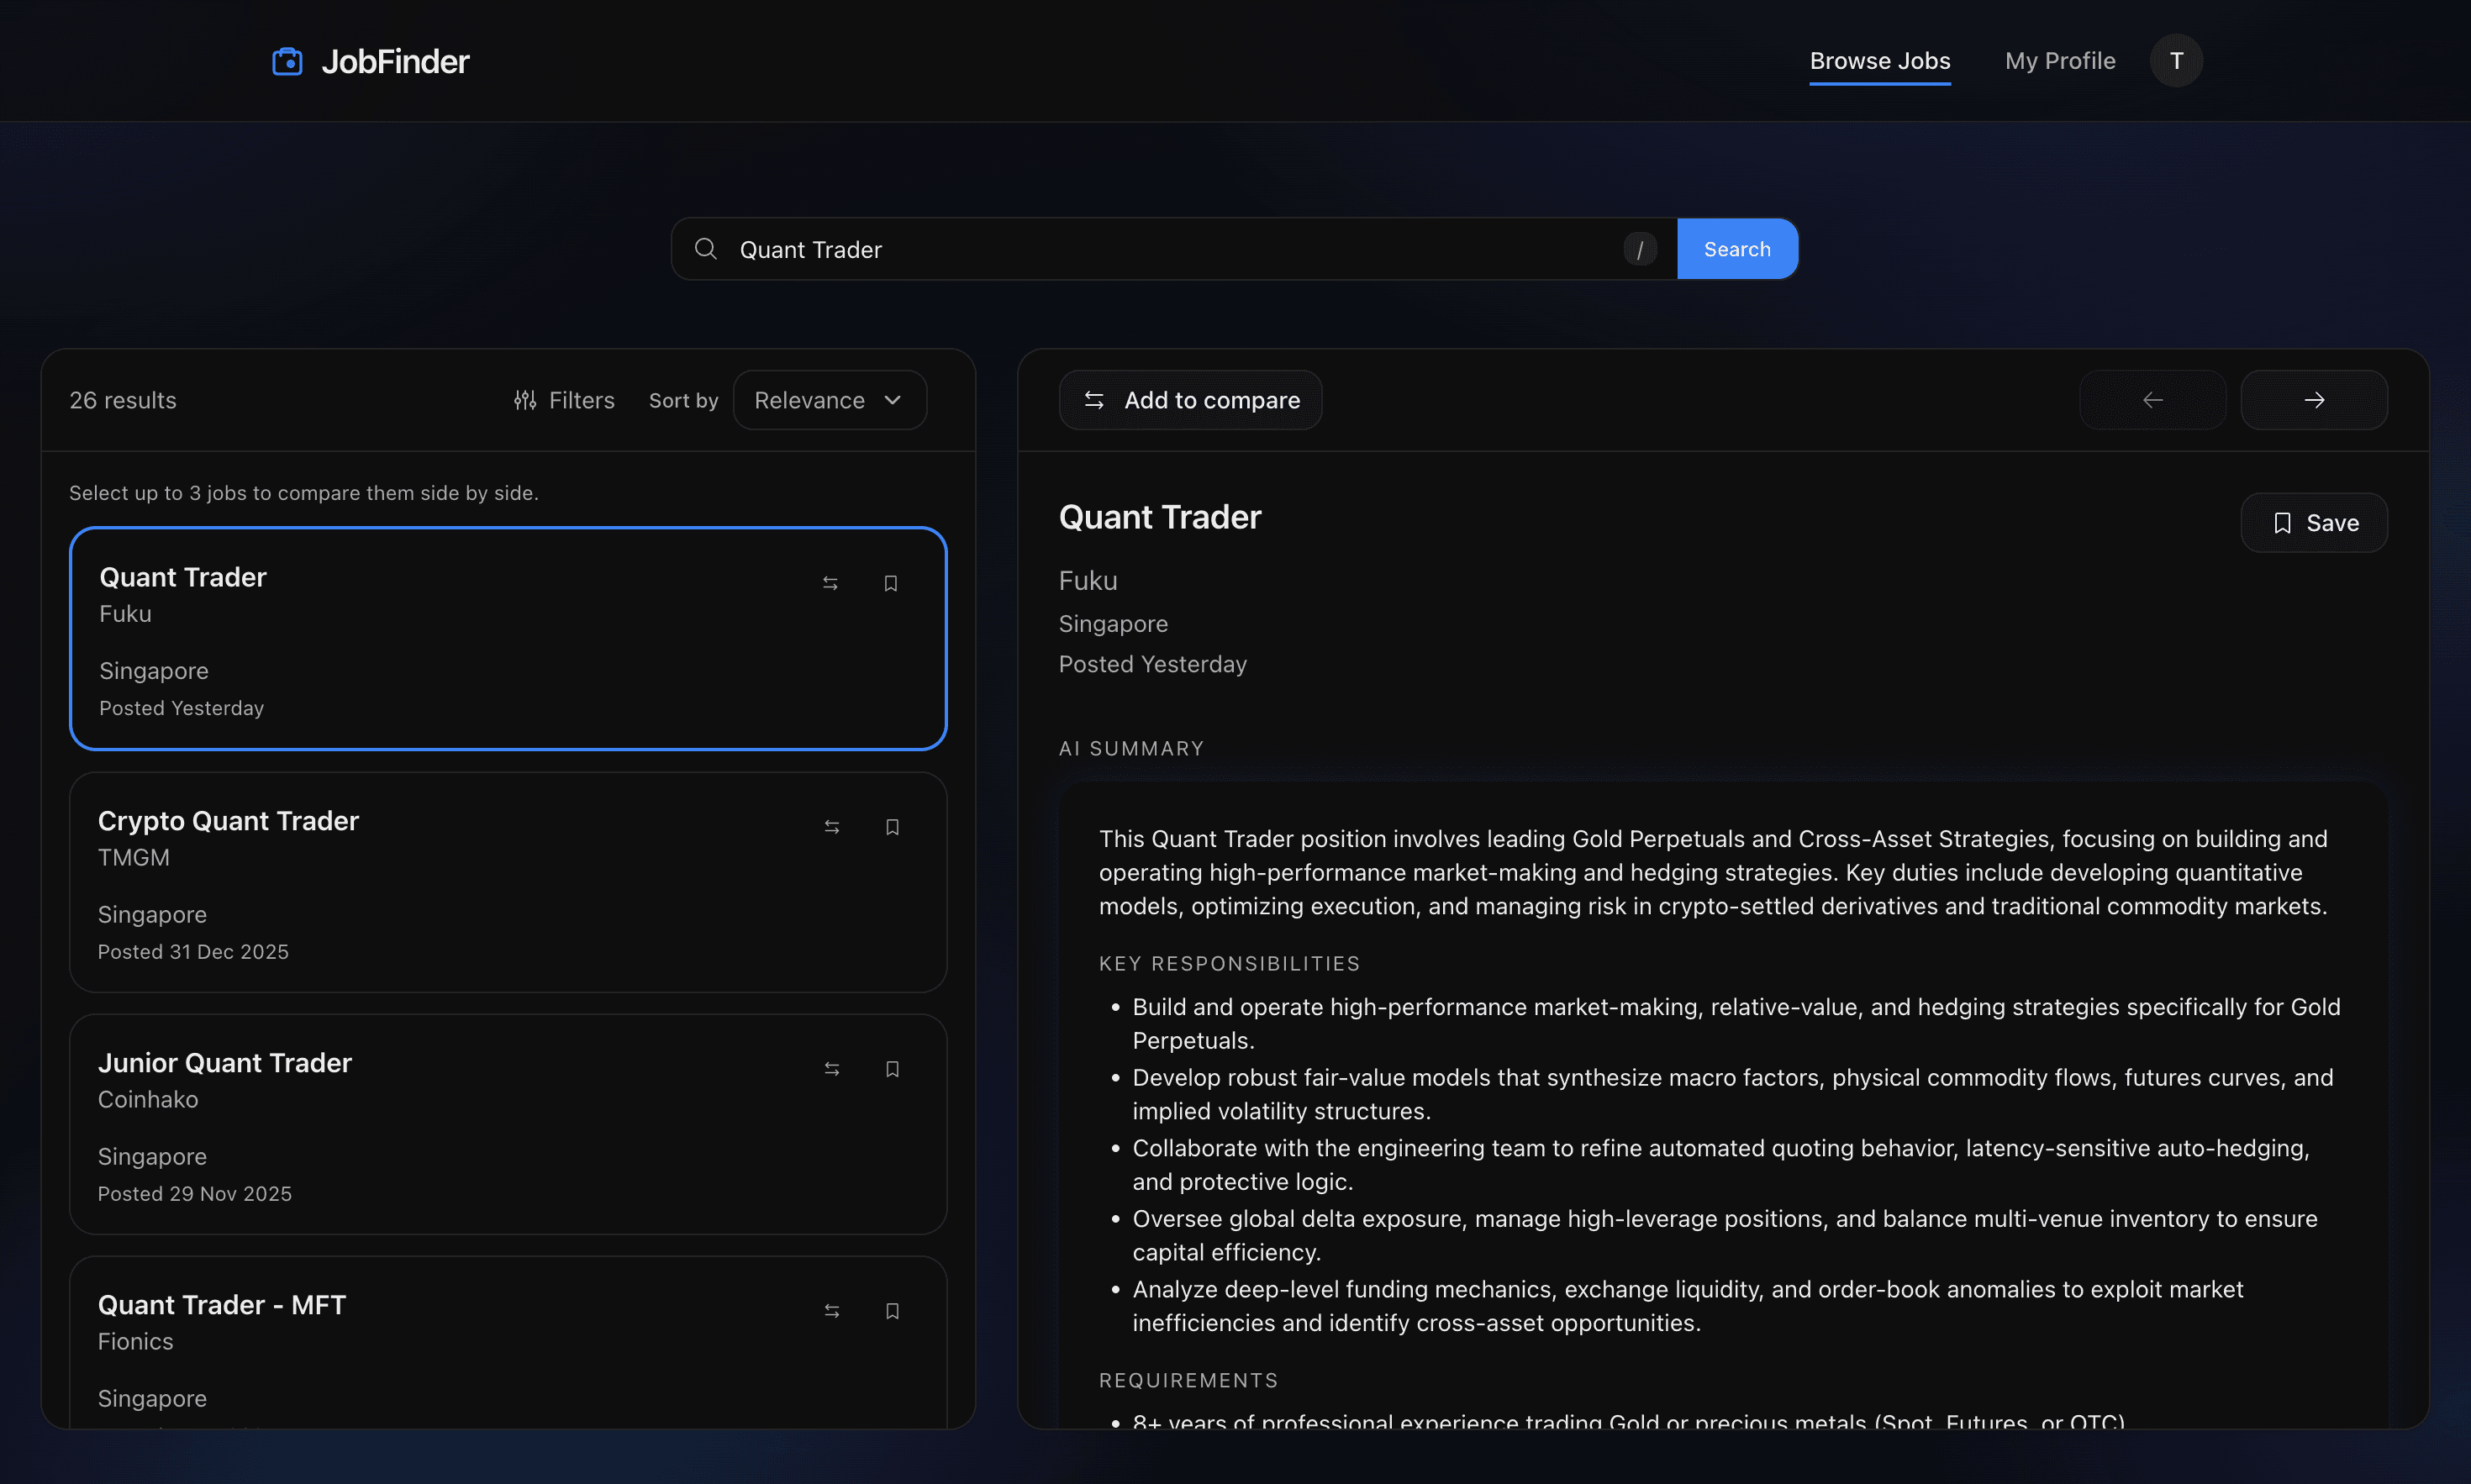Switch to the Browse Jobs tab
Viewport: 2471px width, 1484px height.
pyautogui.click(x=1879, y=60)
